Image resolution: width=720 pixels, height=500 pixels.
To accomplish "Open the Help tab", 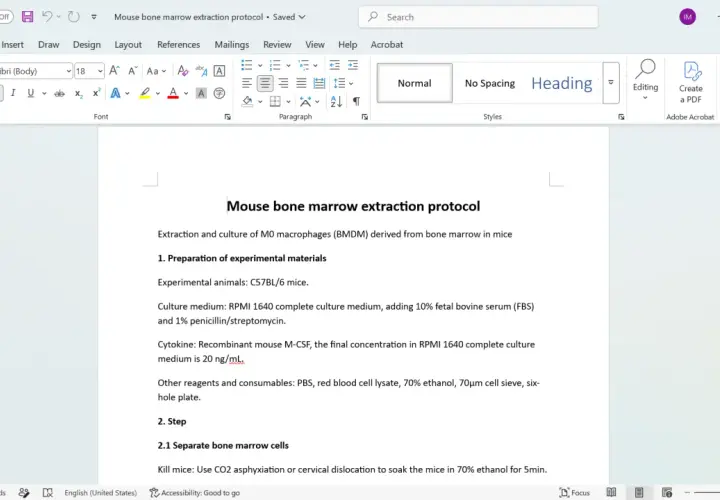I will pos(348,45).
